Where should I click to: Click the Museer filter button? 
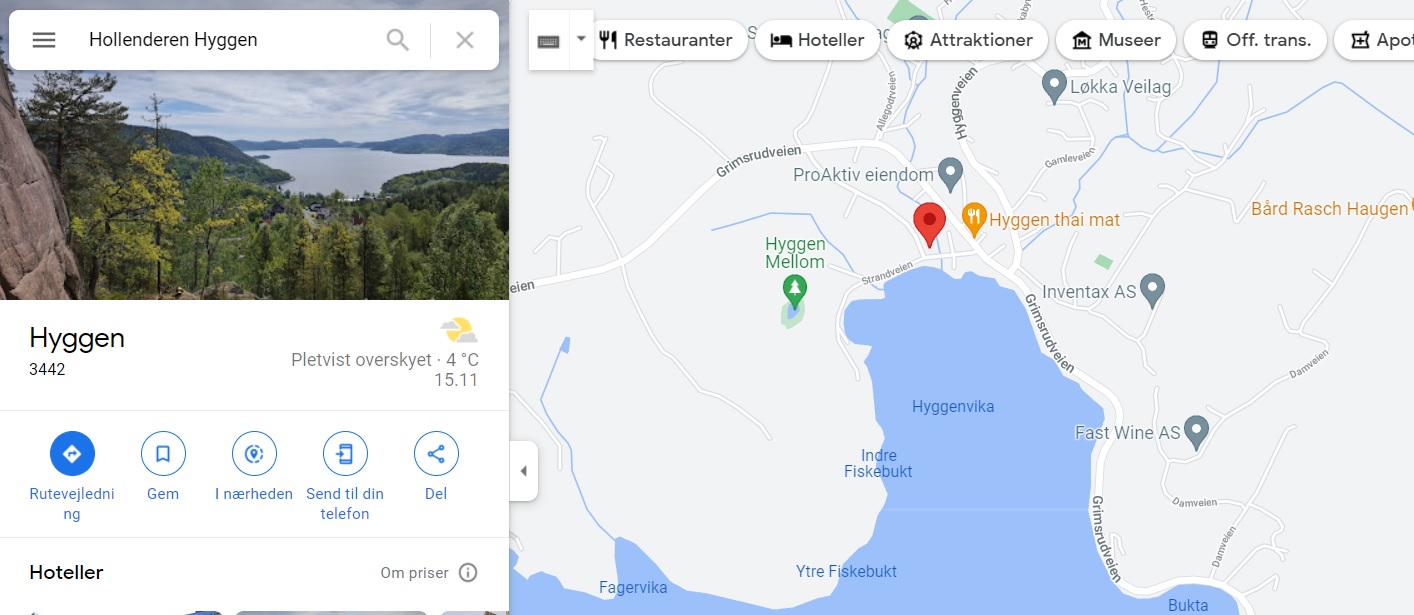tap(1116, 40)
